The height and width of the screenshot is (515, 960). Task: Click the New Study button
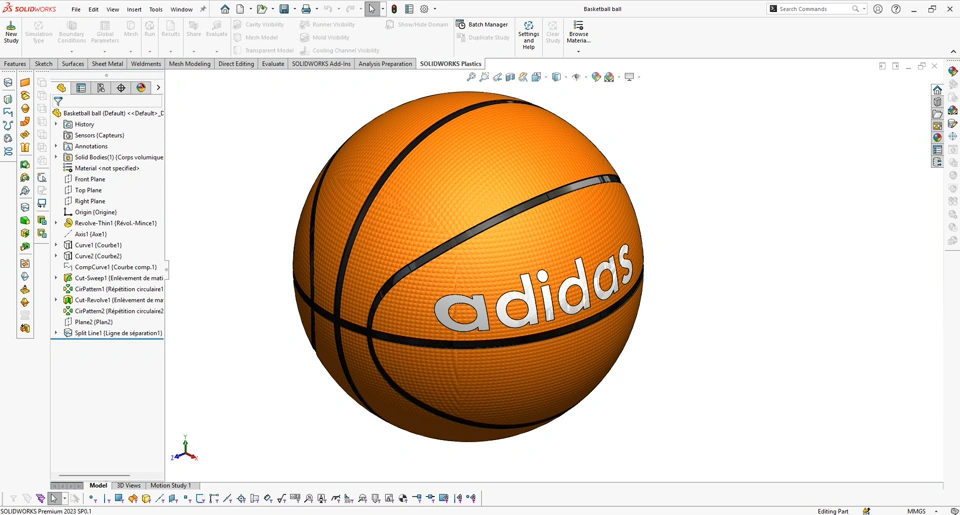(11, 32)
